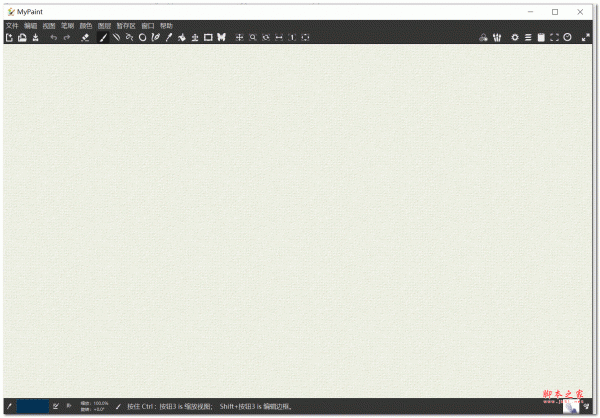The image size is (600, 418).
Task: Select the ellipse drawing tool
Action: coord(142,37)
